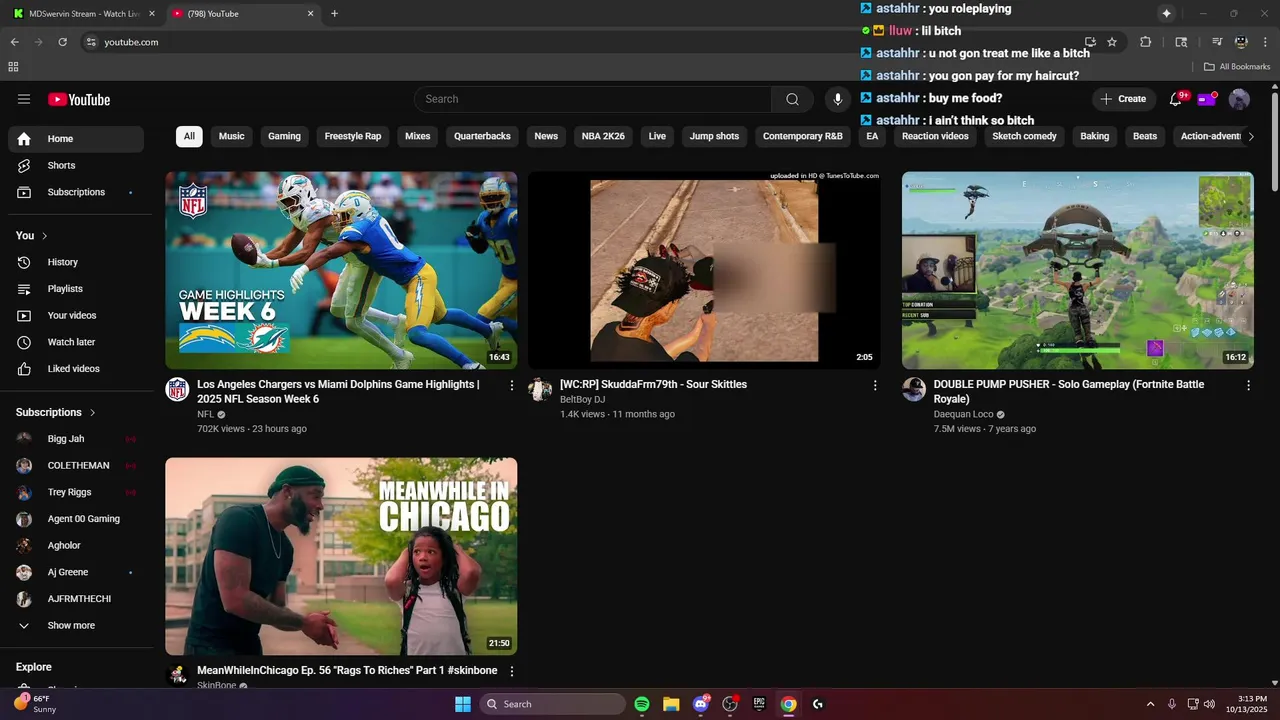1280x720 pixels.
Task: Open Bigg Jah subscription channel
Action: pyautogui.click(x=76, y=439)
